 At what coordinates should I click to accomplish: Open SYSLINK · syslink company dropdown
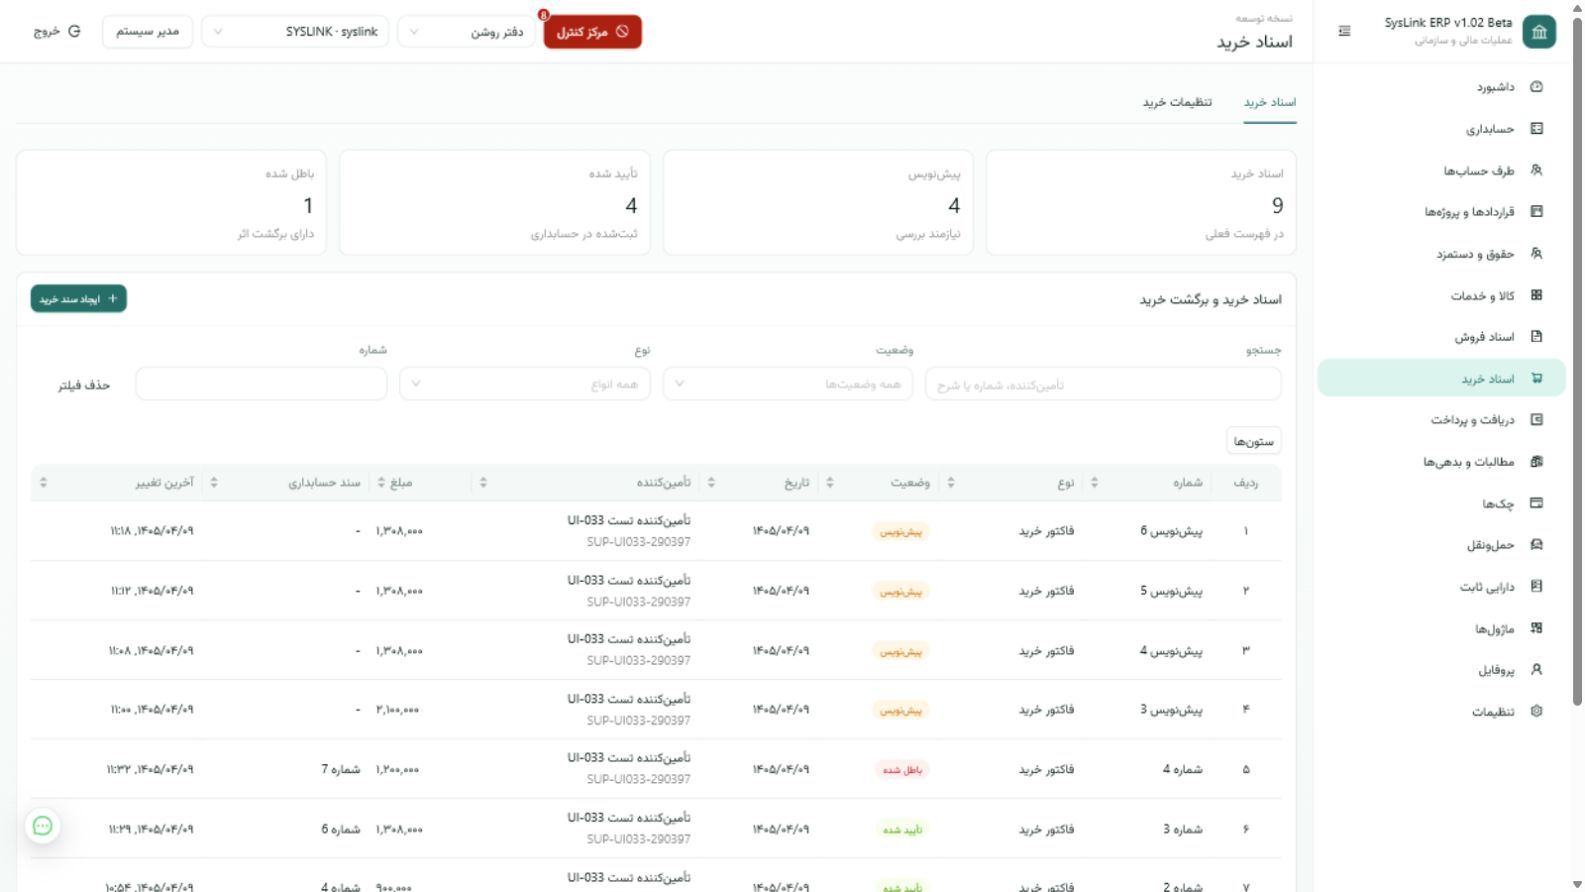[295, 32]
